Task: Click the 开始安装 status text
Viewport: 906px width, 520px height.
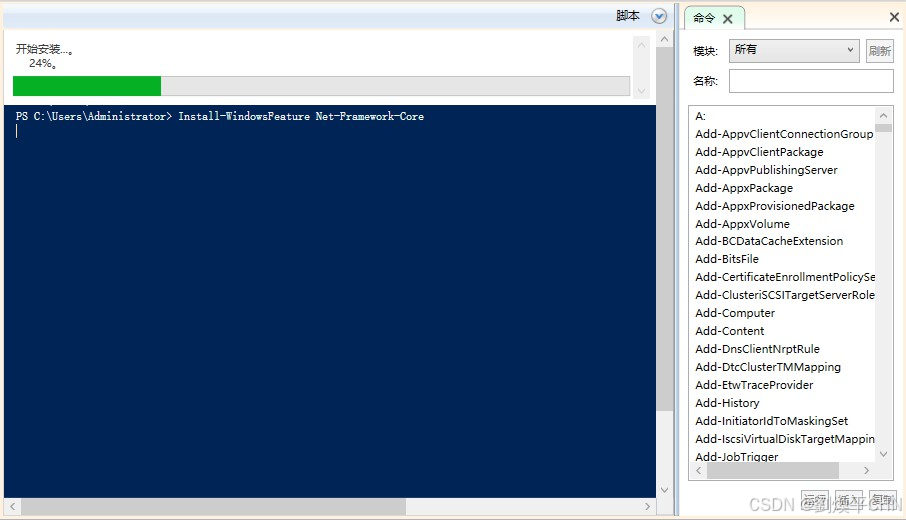Action: 43,49
